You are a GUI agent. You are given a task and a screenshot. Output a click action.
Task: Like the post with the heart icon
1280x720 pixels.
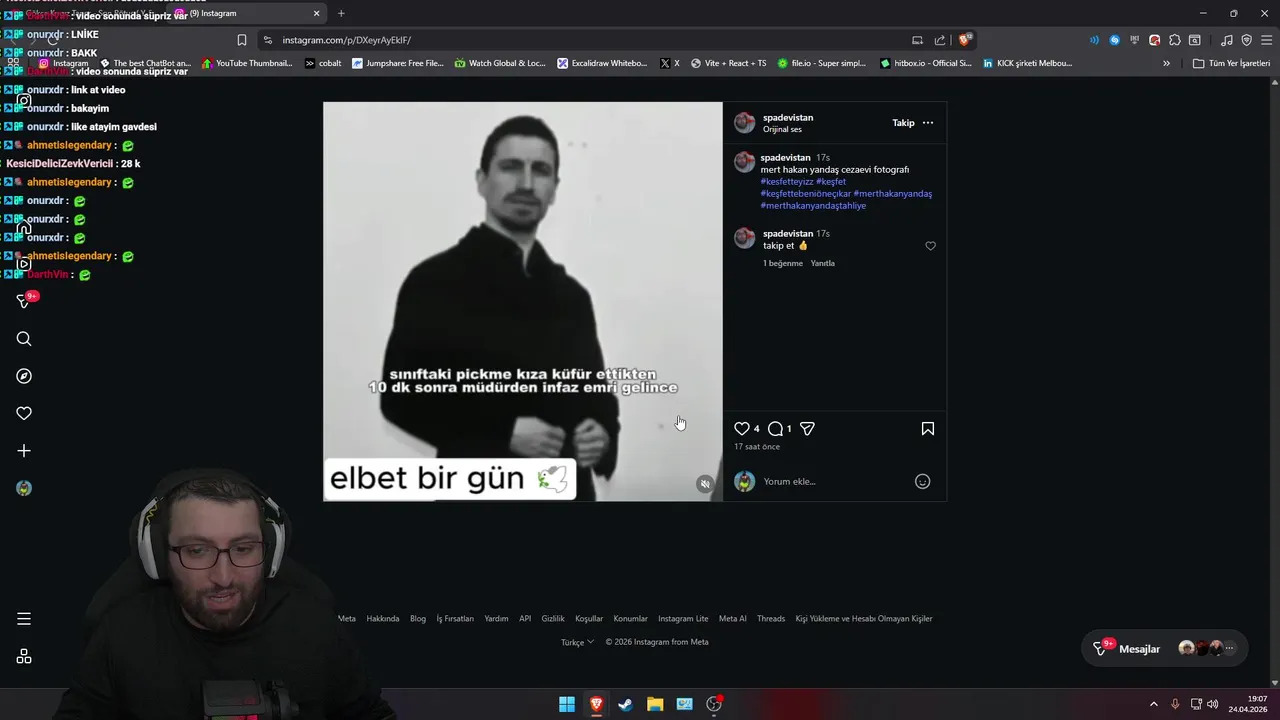pyautogui.click(x=742, y=429)
